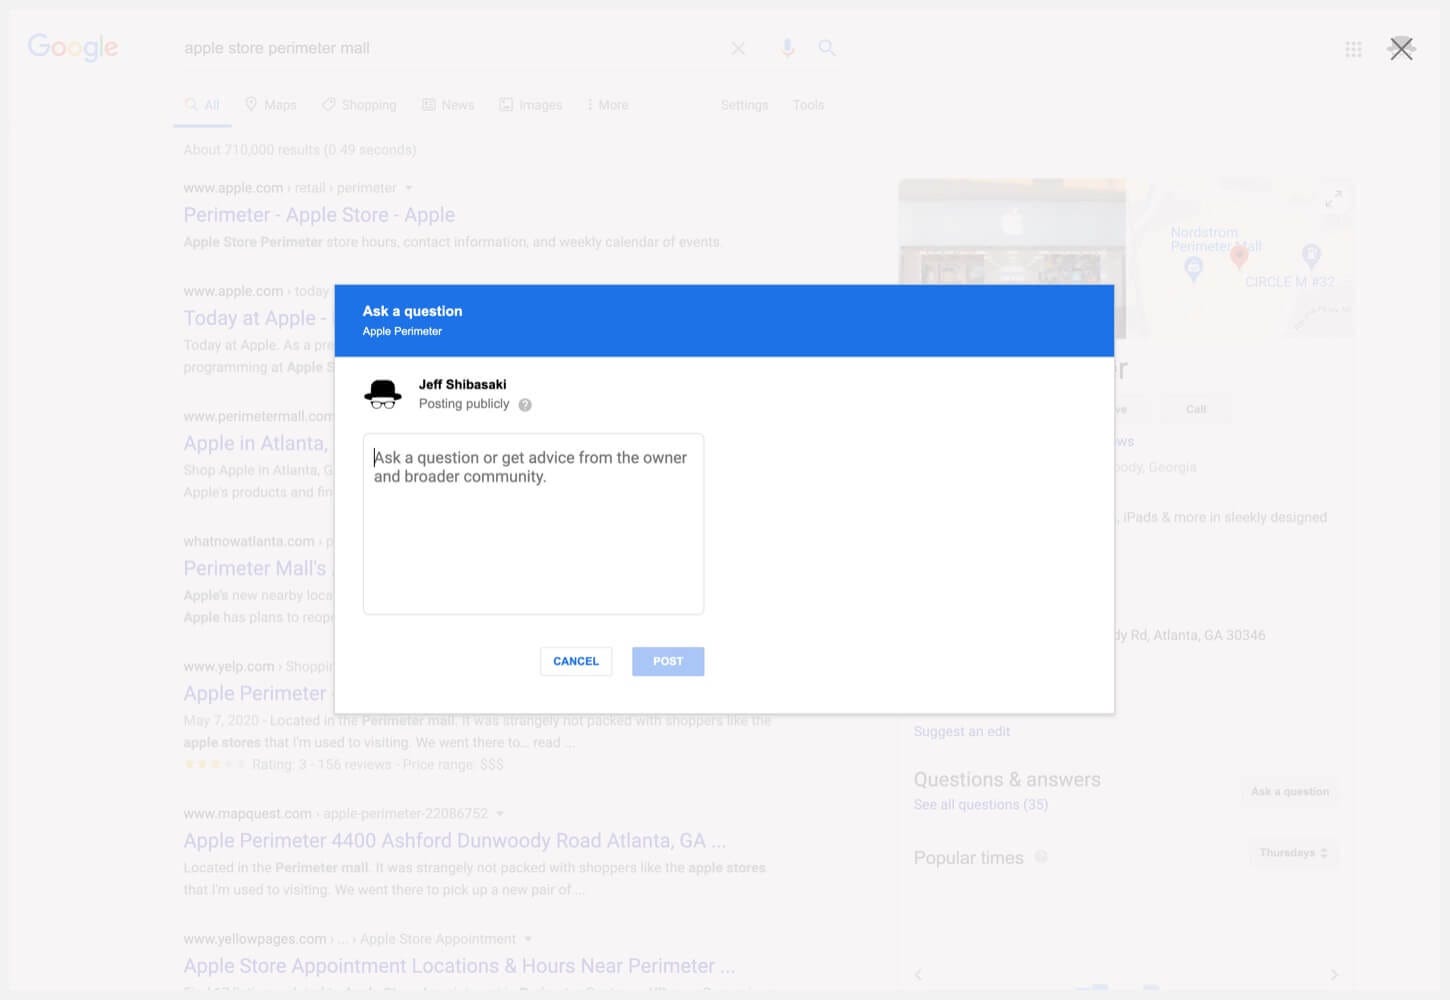This screenshot has width=1450, height=1001.
Task: Click the Ask a question dialog title
Action: coord(412,311)
